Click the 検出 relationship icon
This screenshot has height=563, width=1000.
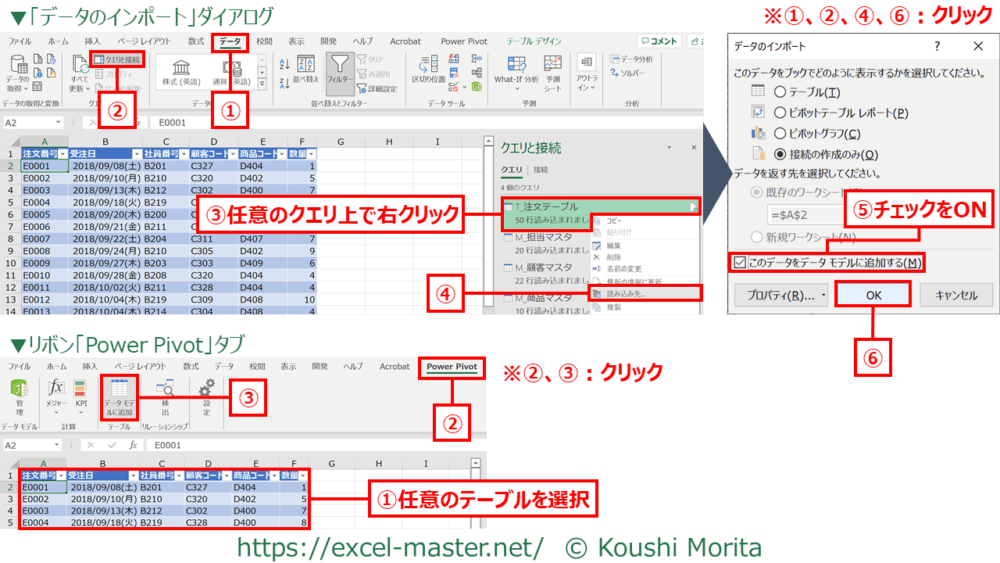[x=164, y=396]
